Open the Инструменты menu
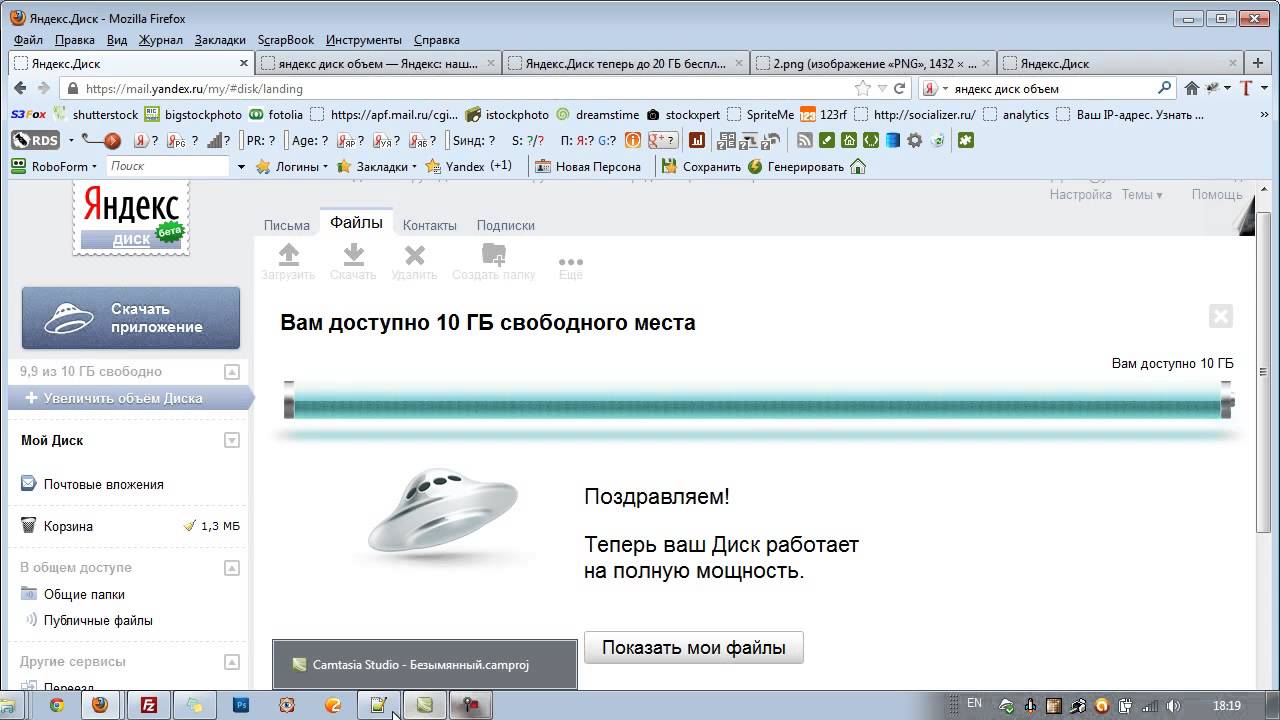 tap(364, 40)
